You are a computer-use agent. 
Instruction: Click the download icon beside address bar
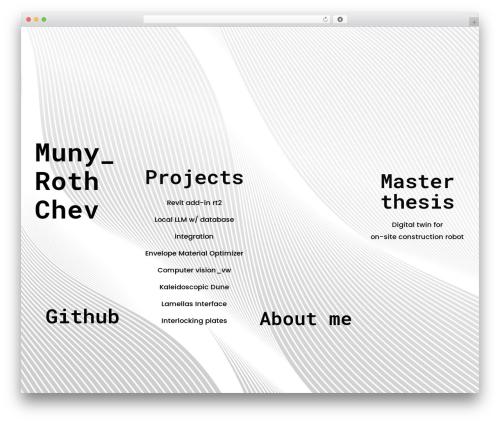340,20
